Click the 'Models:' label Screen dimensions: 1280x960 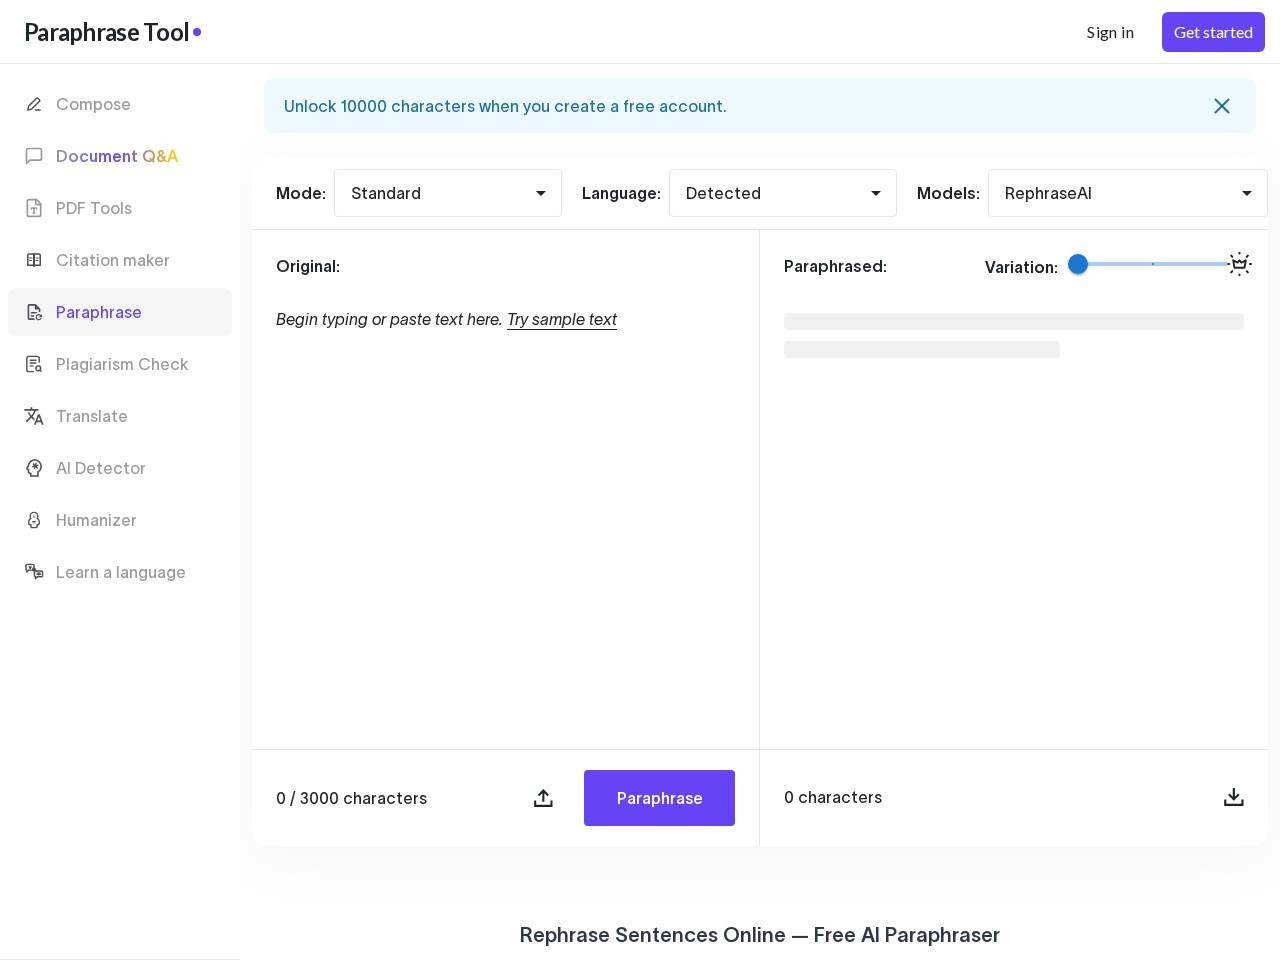[x=948, y=193]
